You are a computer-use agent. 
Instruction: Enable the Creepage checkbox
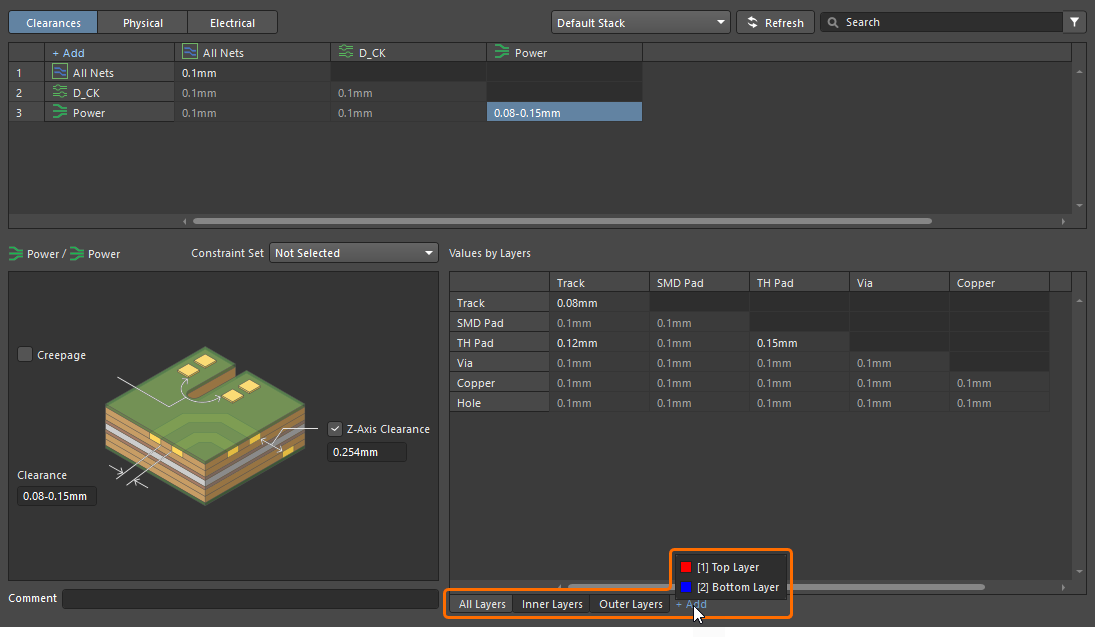(x=25, y=354)
